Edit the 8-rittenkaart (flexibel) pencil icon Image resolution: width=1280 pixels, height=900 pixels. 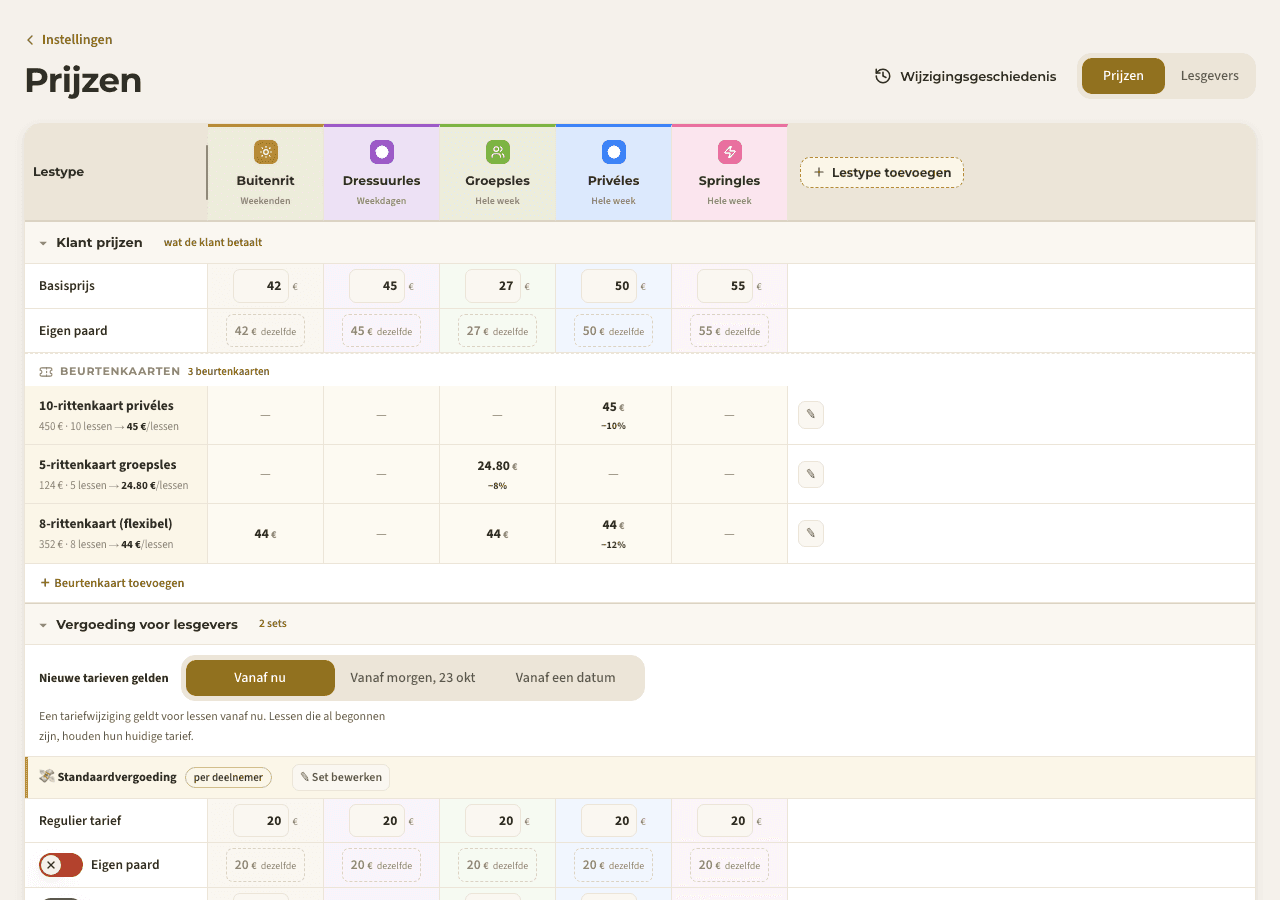[811, 533]
